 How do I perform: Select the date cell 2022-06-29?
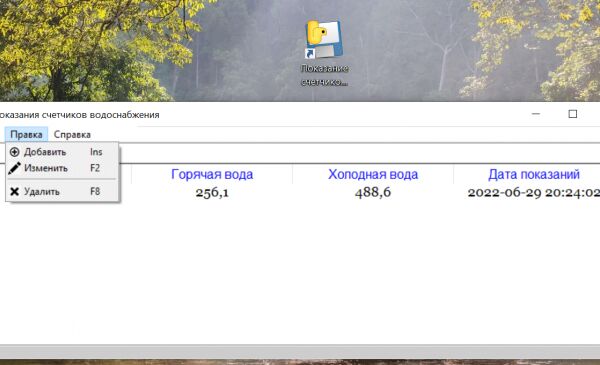[534, 192]
